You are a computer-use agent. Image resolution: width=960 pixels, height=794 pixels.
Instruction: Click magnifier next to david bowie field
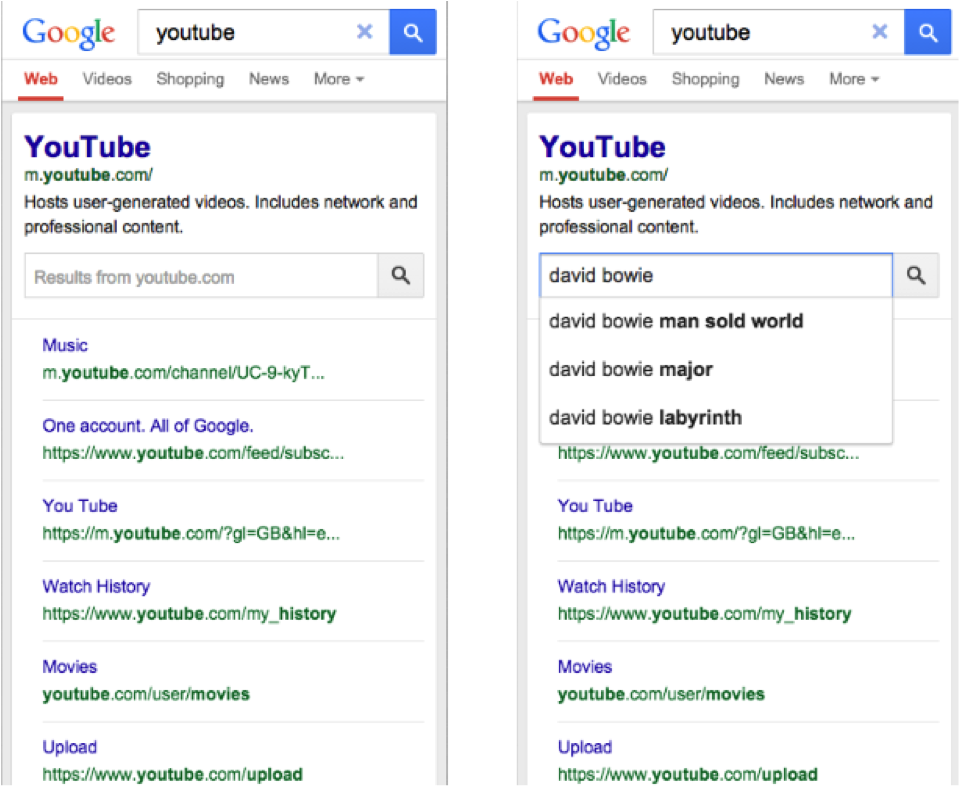click(916, 275)
